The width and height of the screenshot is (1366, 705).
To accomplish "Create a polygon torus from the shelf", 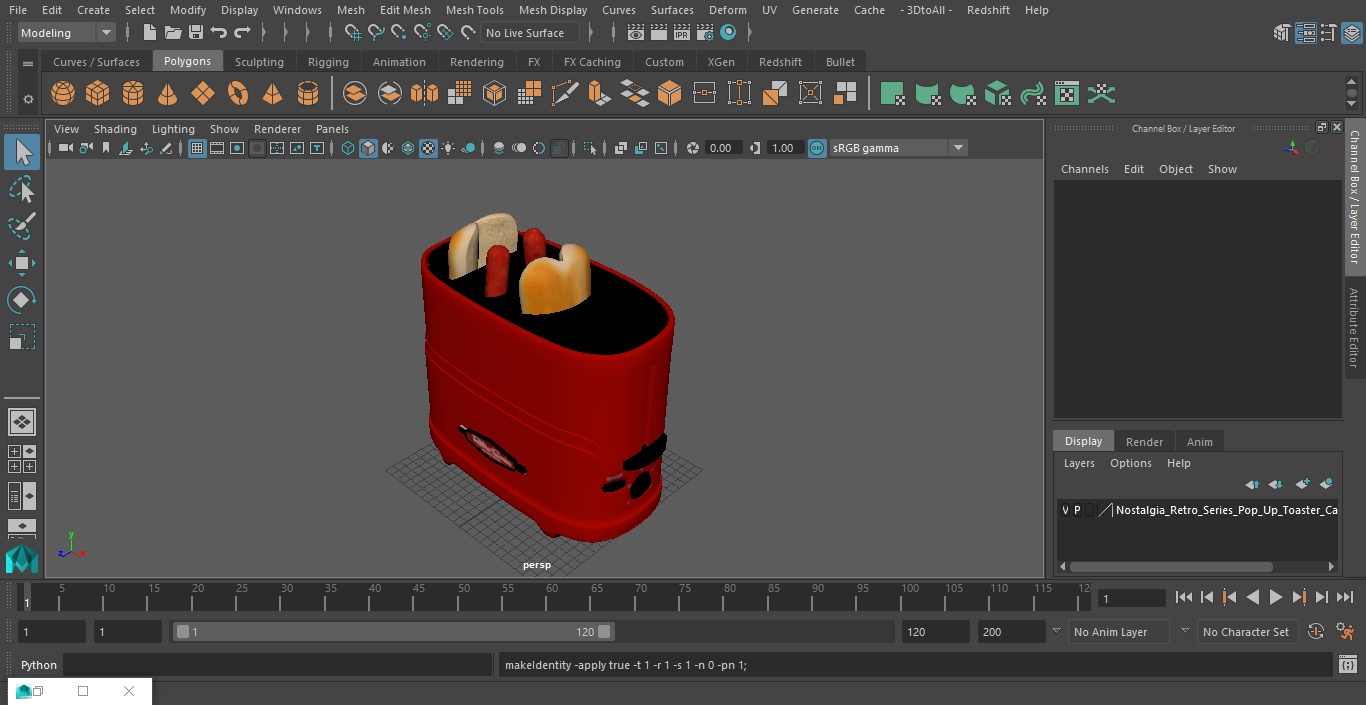I will click(x=237, y=94).
